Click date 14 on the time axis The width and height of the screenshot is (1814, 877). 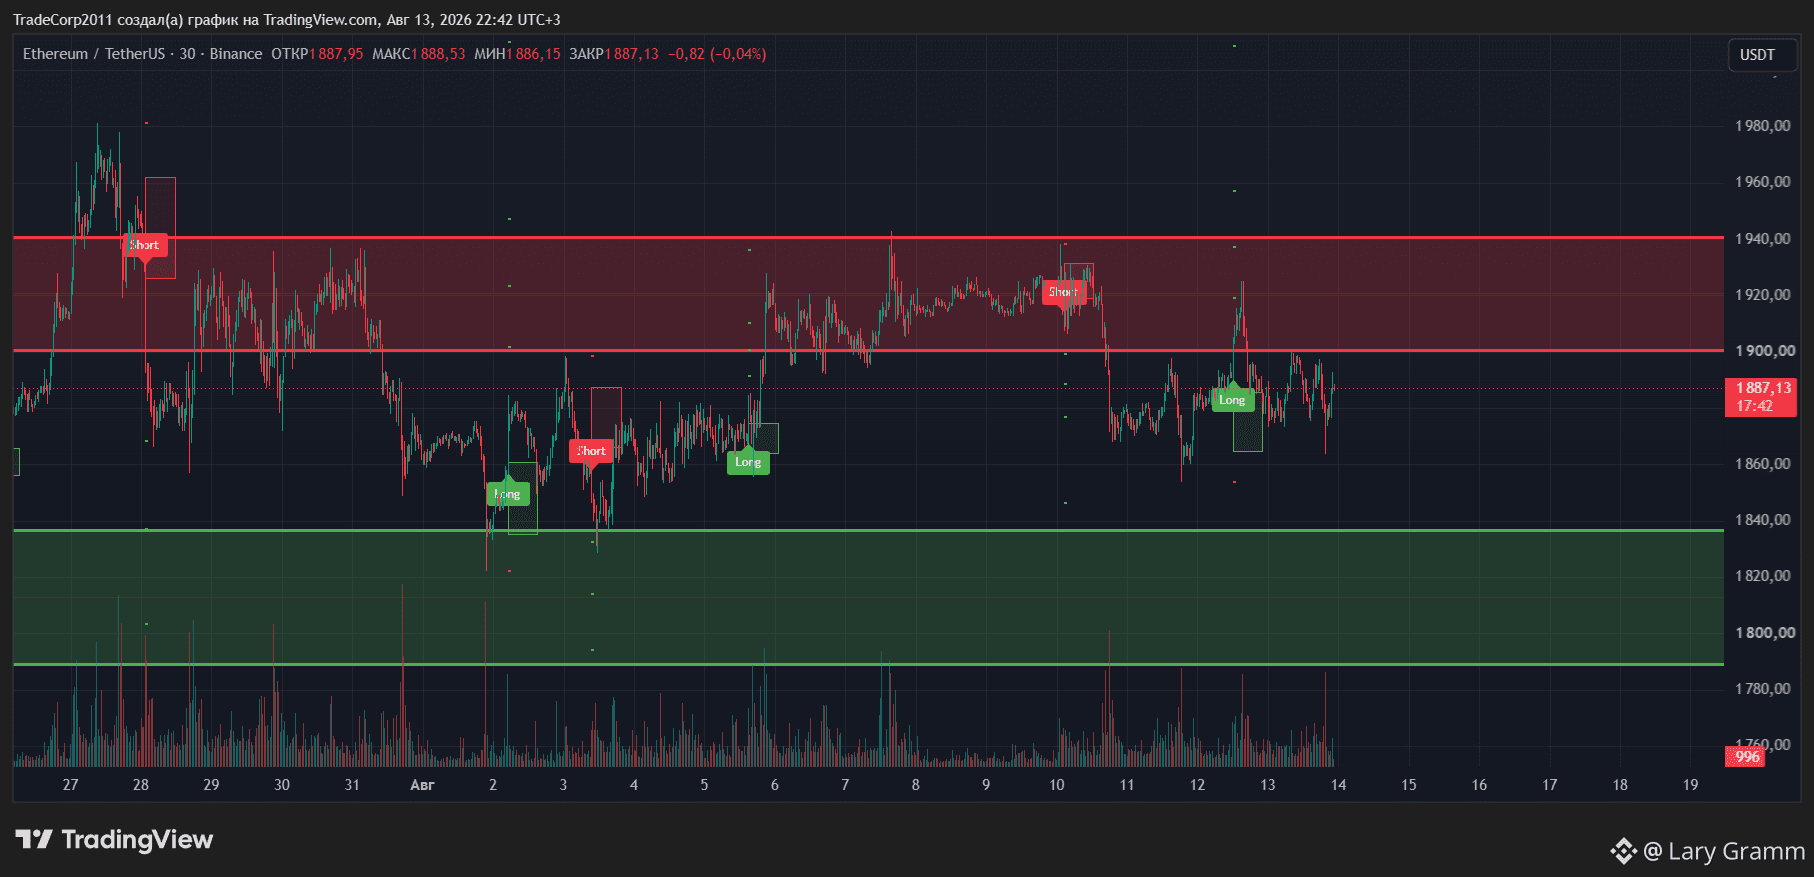click(1338, 785)
